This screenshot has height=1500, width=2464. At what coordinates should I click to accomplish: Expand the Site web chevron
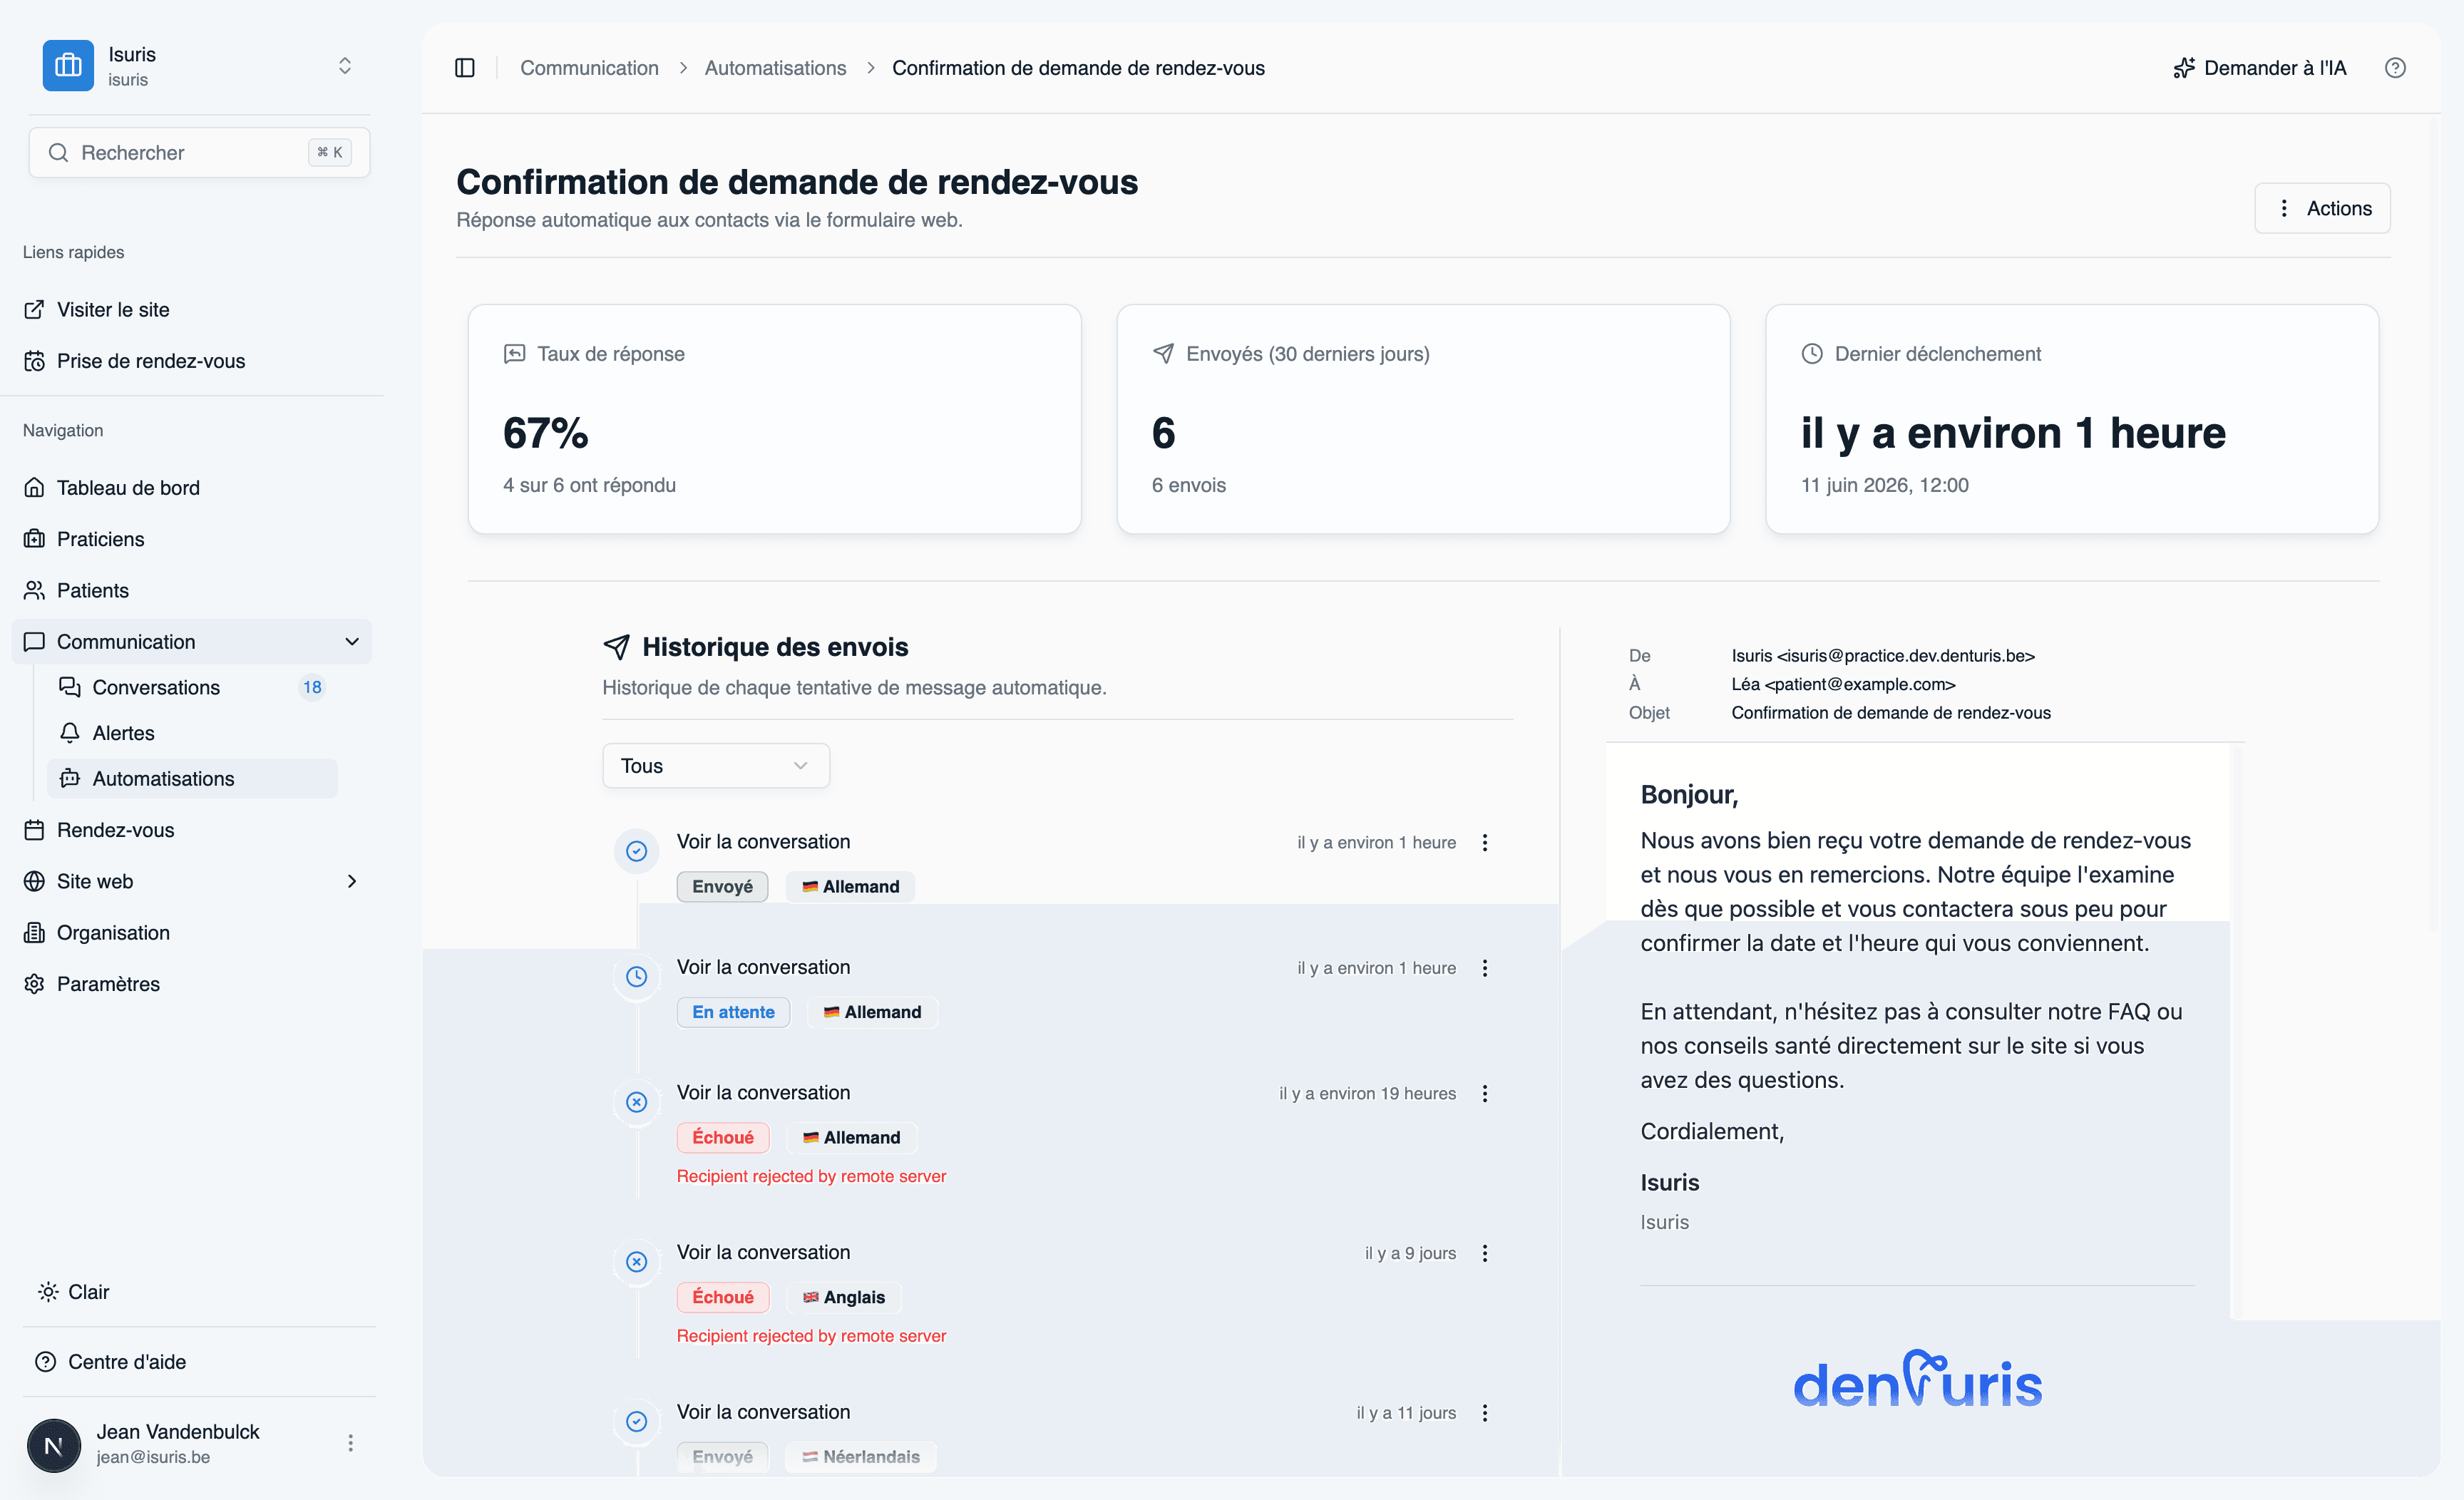[x=352, y=881]
